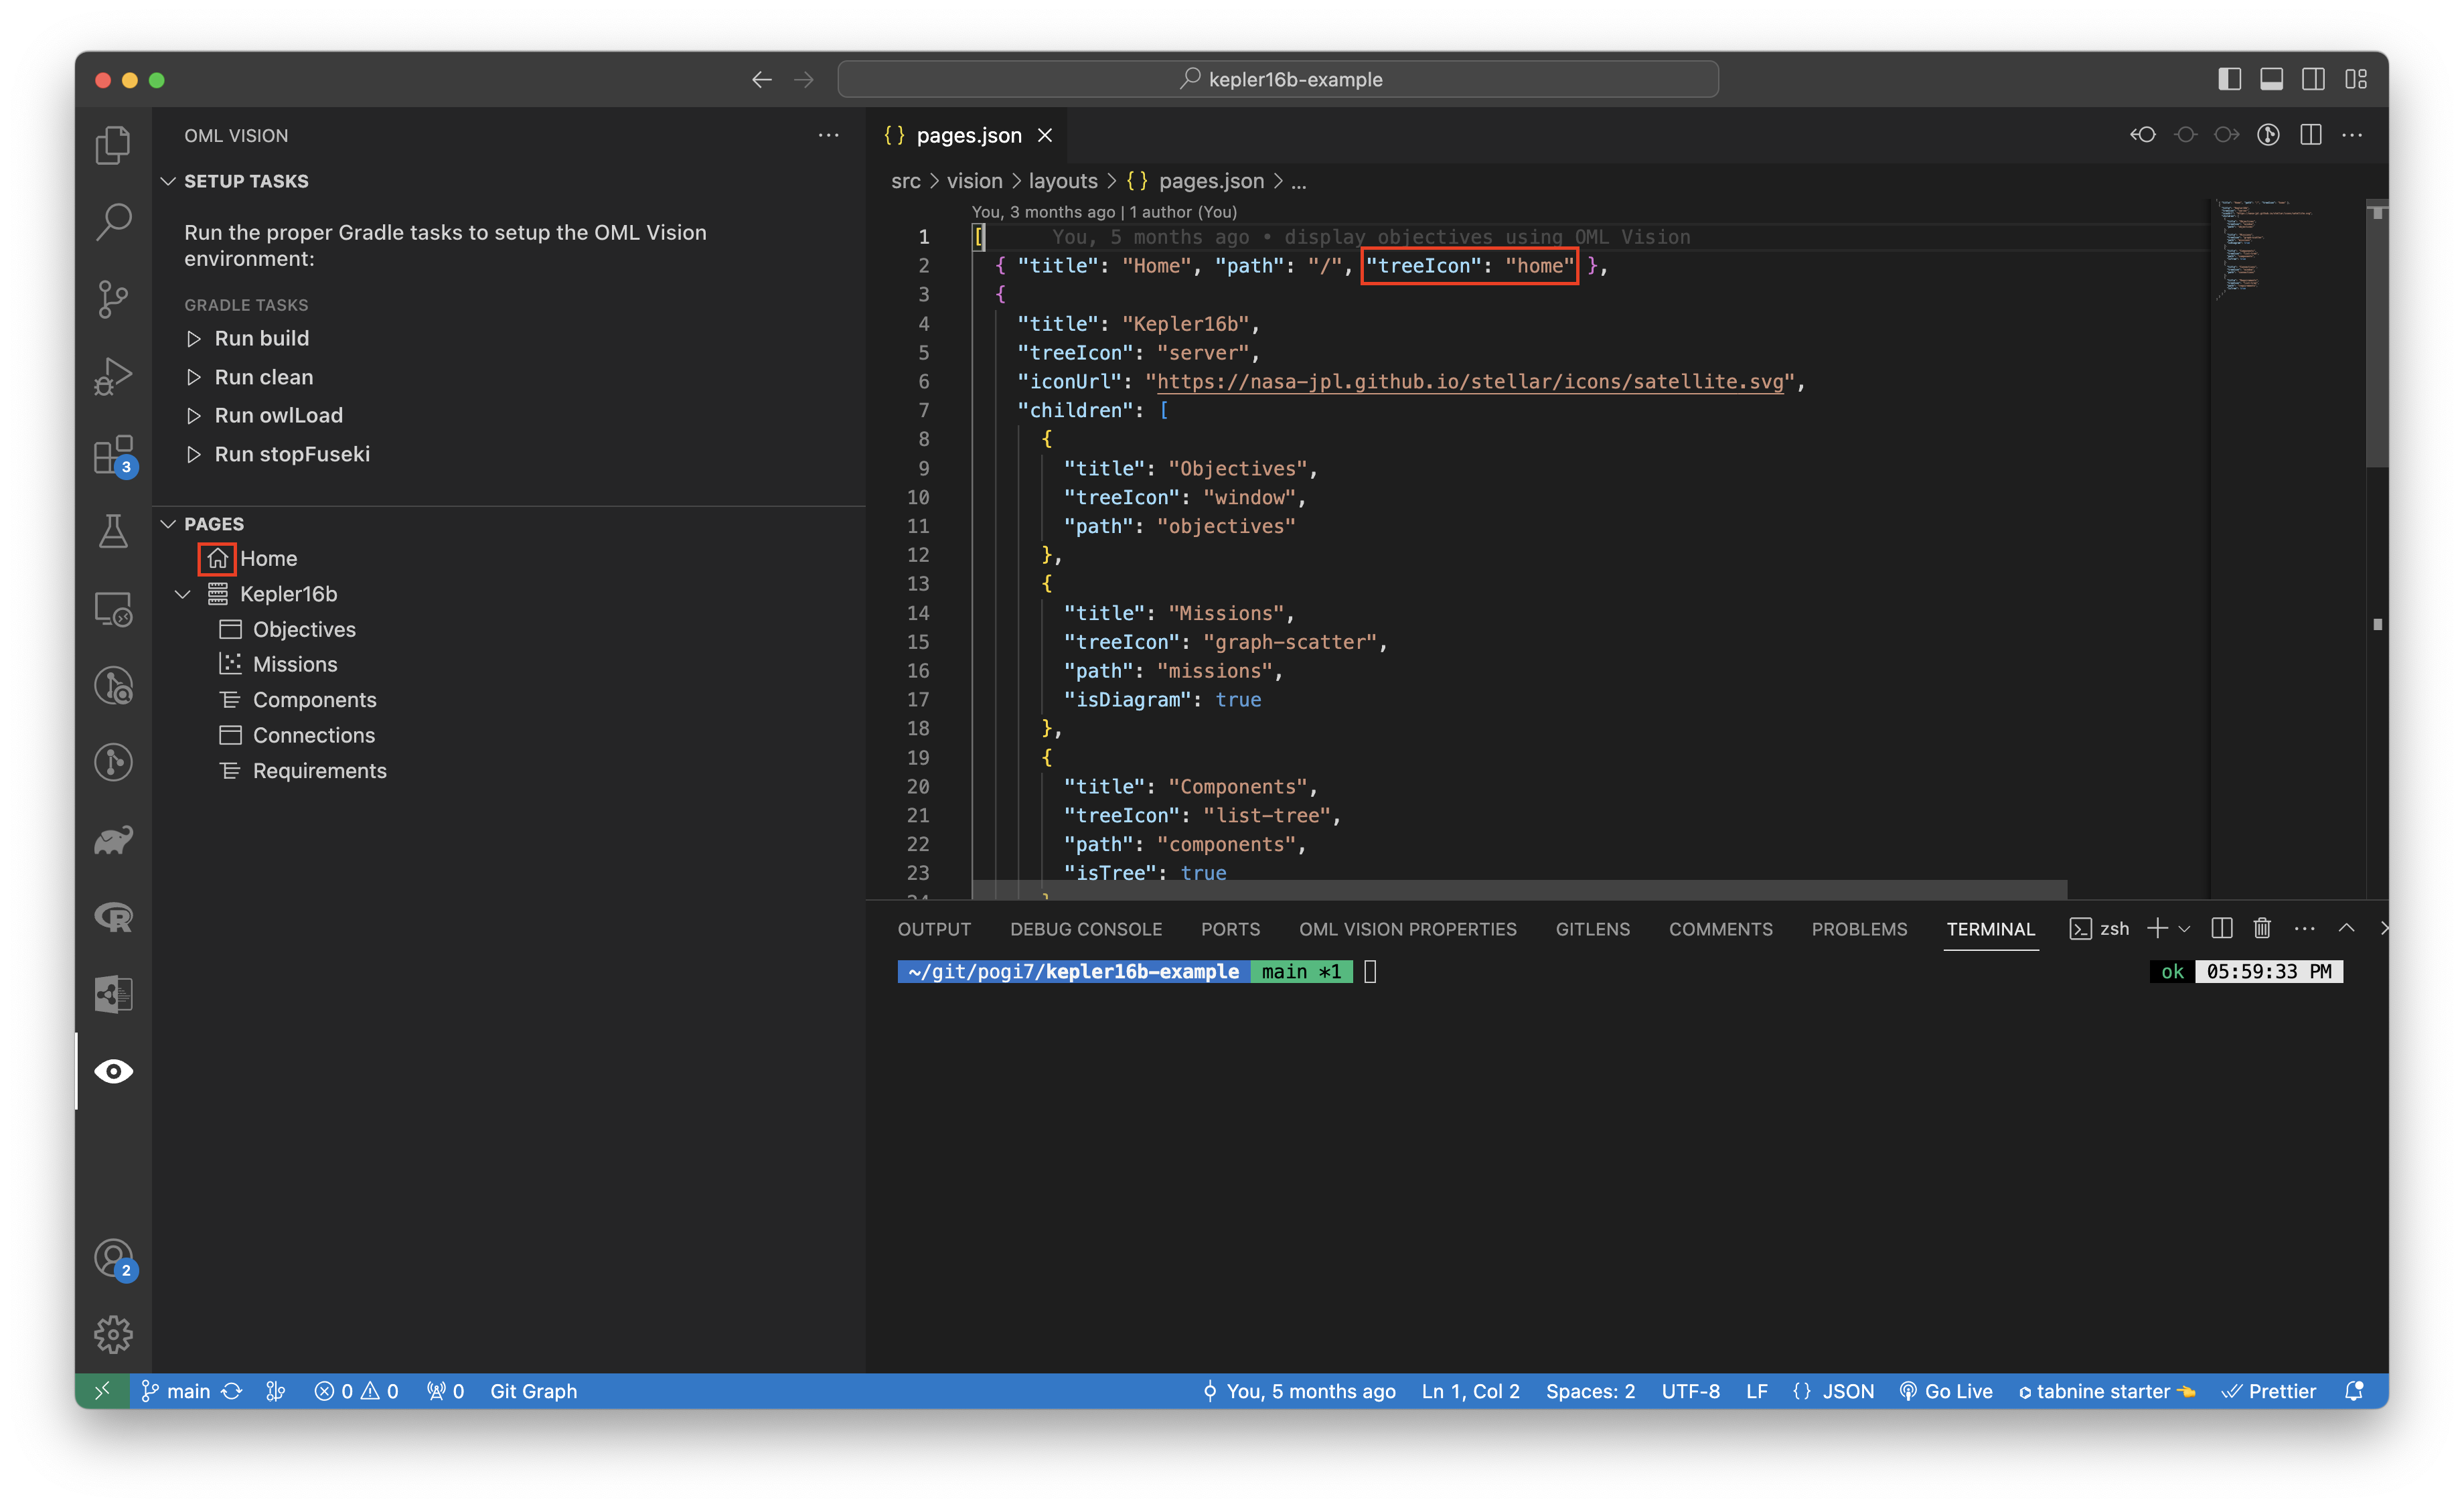Kill the terminal with trash icon
The image size is (2464, 1508).
click(2262, 928)
